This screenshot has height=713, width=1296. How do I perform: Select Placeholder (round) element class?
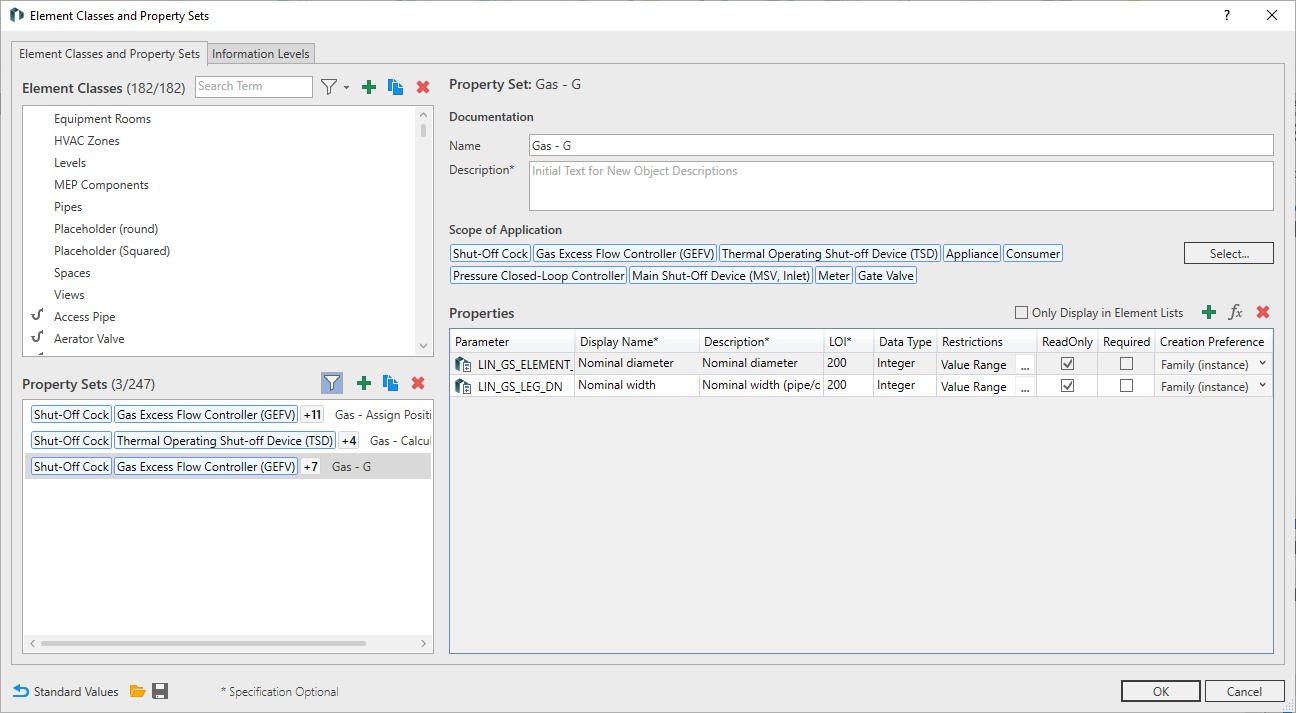[106, 229]
